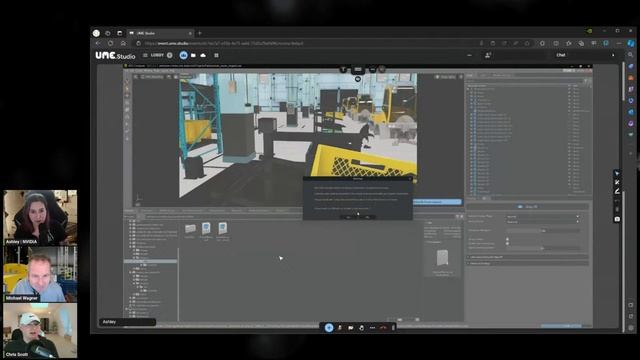The image size is (640, 360).
Task: Open the folder icon in UME toolbar
Action: pos(193,55)
